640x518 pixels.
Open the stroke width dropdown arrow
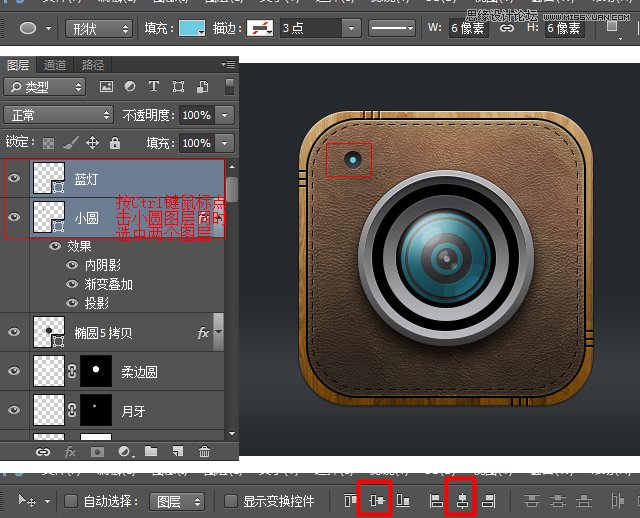click(351, 28)
